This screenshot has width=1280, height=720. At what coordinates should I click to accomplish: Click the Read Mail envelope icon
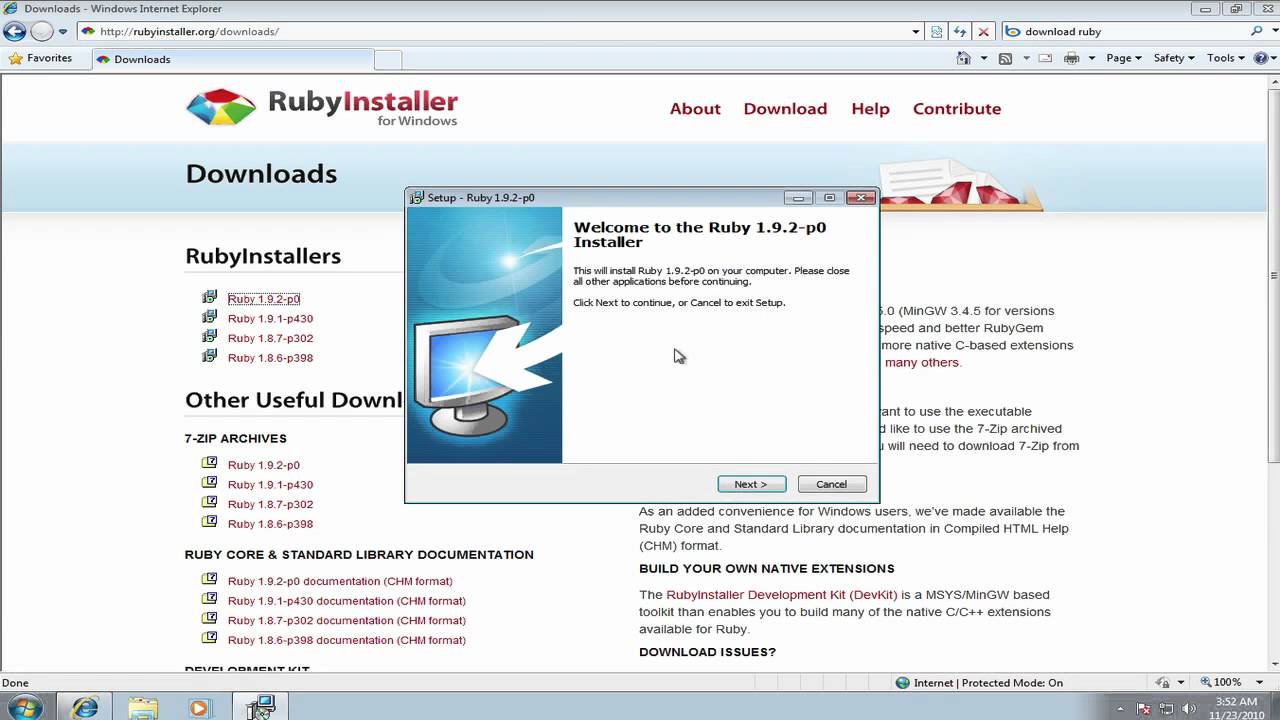point(1045,58)
